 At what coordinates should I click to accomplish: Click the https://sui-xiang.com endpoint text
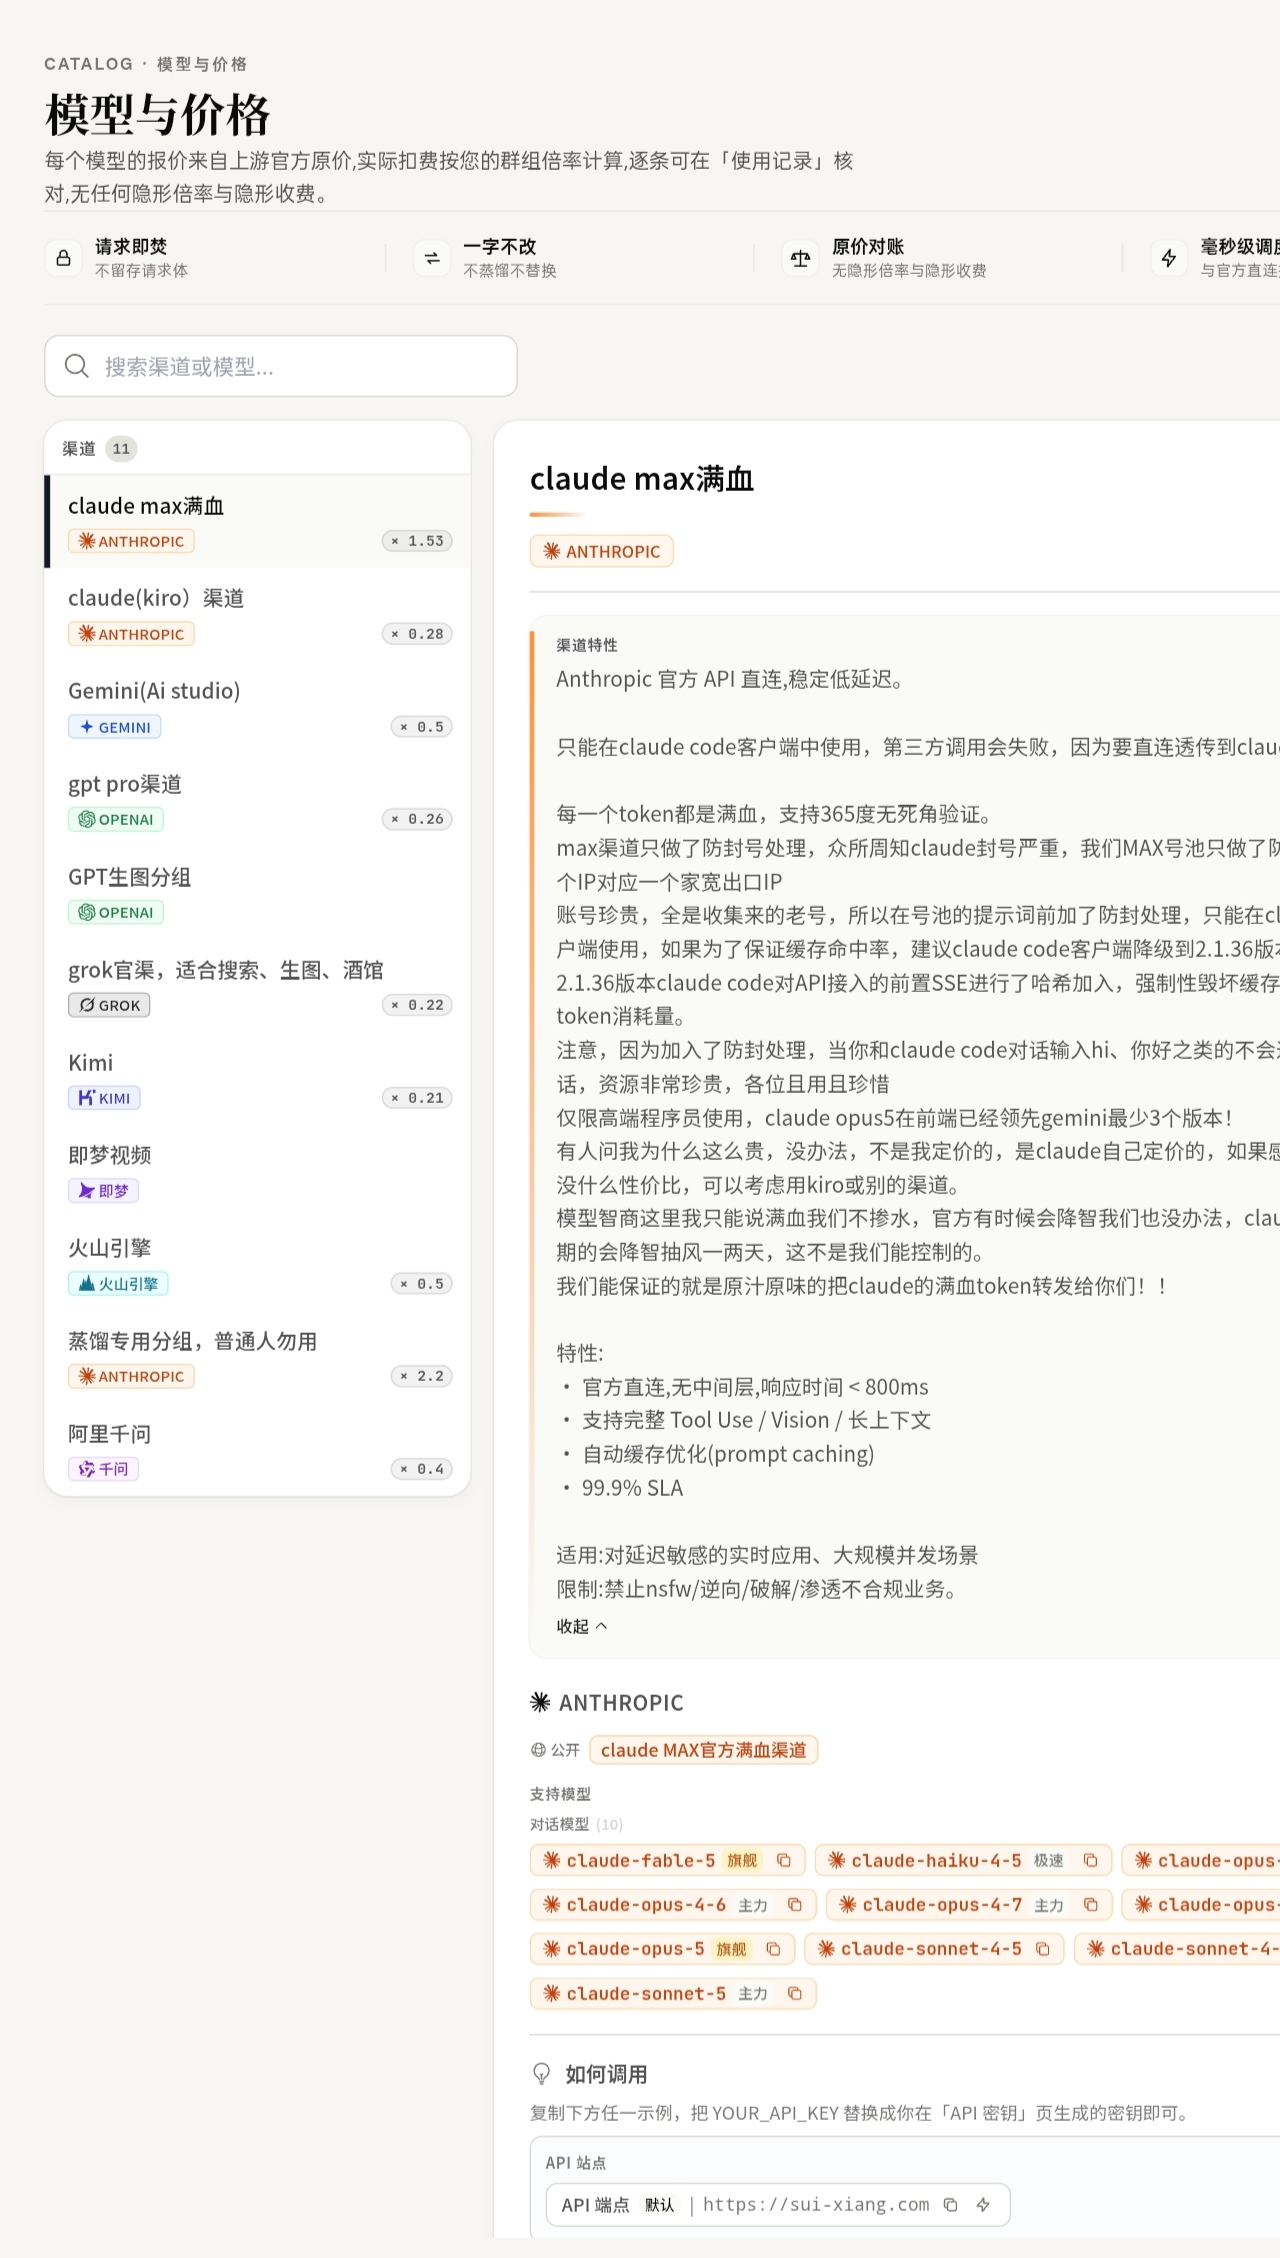tap(816, 2204)
